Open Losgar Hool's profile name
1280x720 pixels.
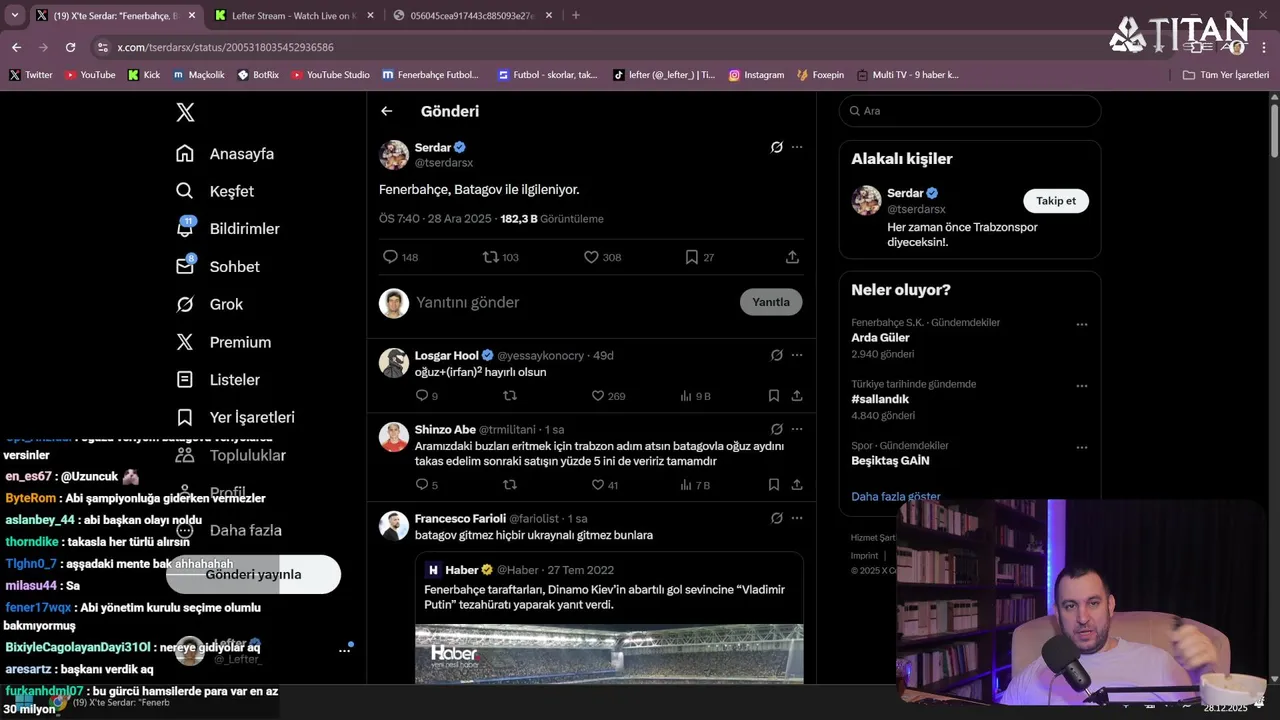pyautogui.click(x=446, y=355)
